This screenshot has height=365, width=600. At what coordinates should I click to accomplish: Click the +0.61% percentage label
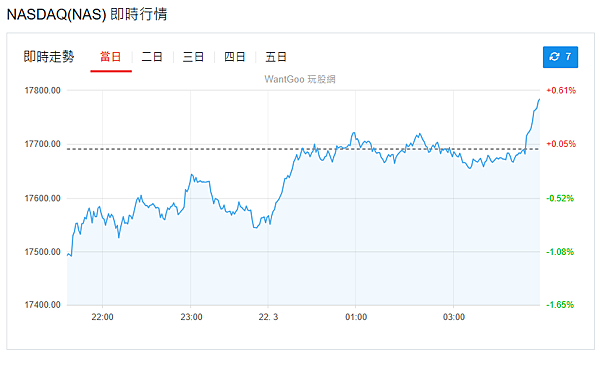(x=561, y=91)
